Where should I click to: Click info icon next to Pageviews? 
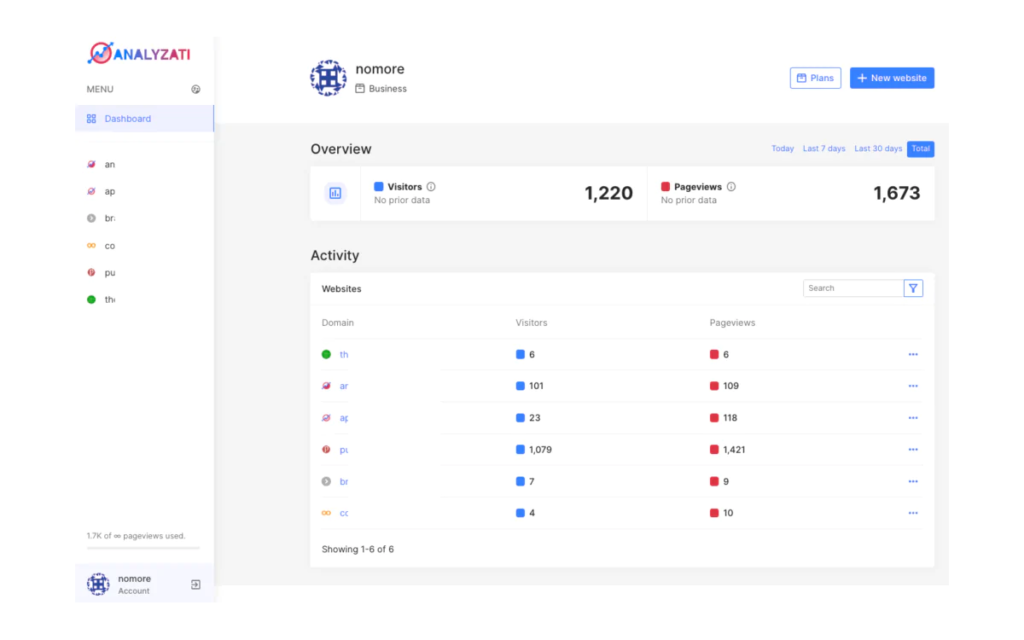tap(731, 187)
